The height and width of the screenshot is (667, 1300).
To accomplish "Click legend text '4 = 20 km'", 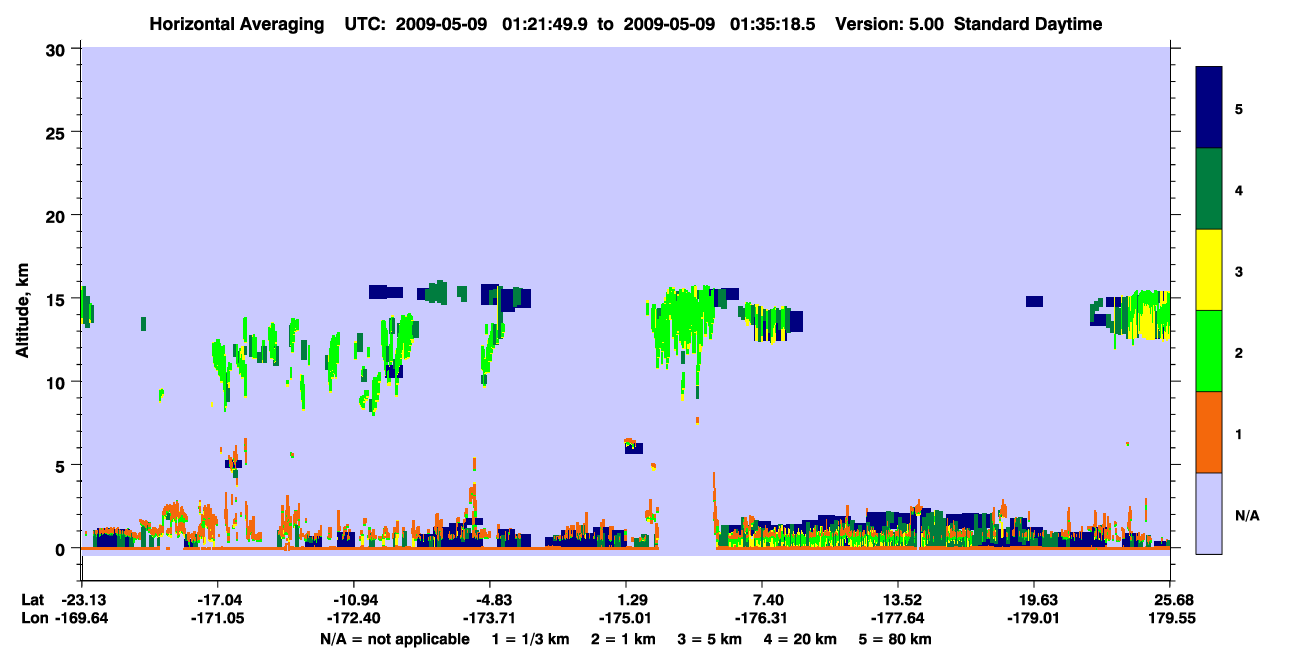I will 798,639.
